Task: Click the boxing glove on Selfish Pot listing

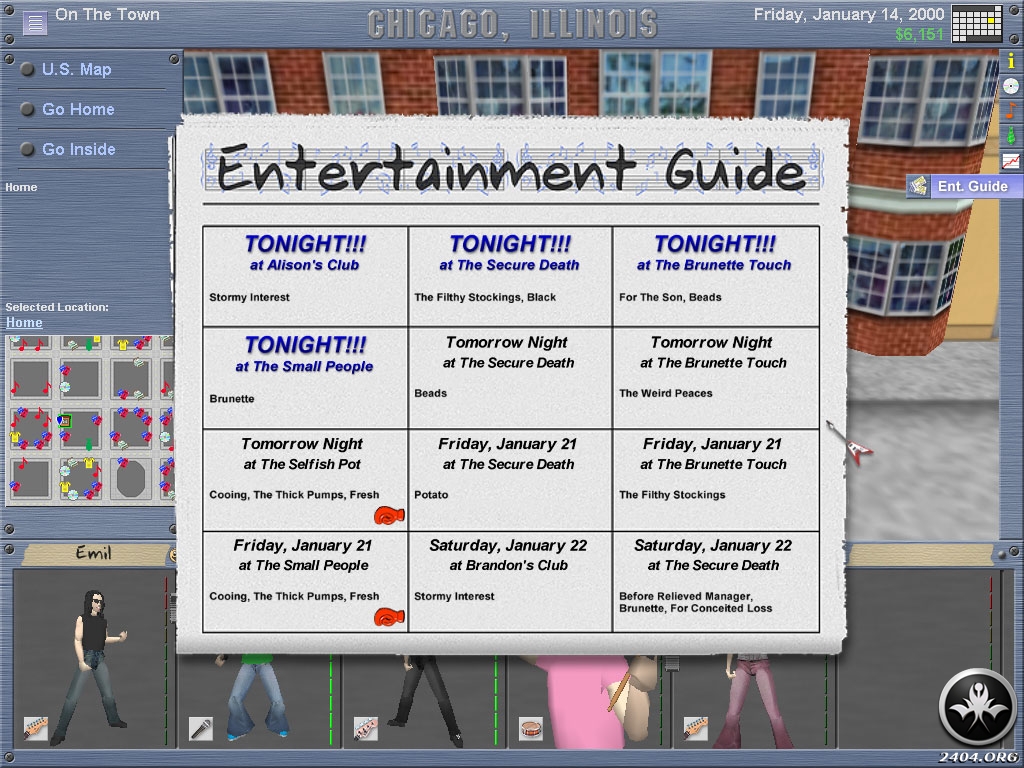Action: click(387, 516)
